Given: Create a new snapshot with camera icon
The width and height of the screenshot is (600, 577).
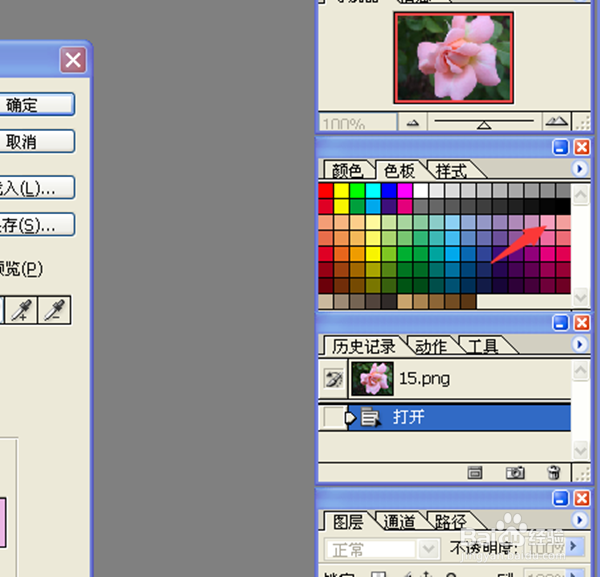Looking at the screenshot, I should (515, 473).
